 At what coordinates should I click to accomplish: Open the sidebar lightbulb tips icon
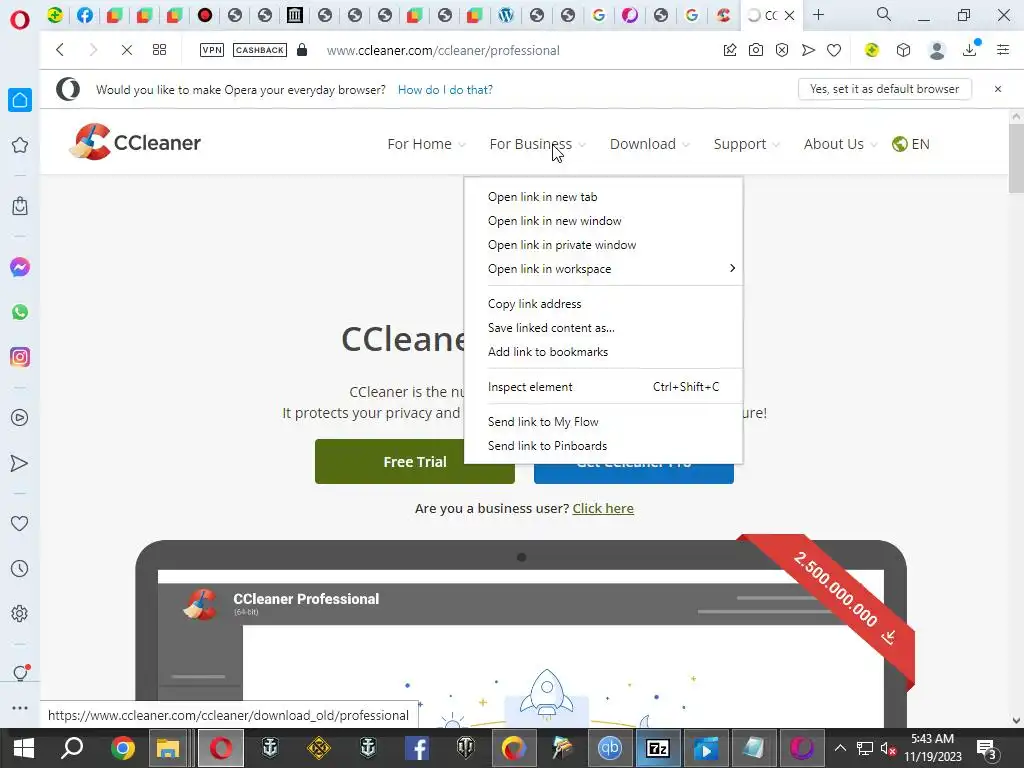(20, 673)
